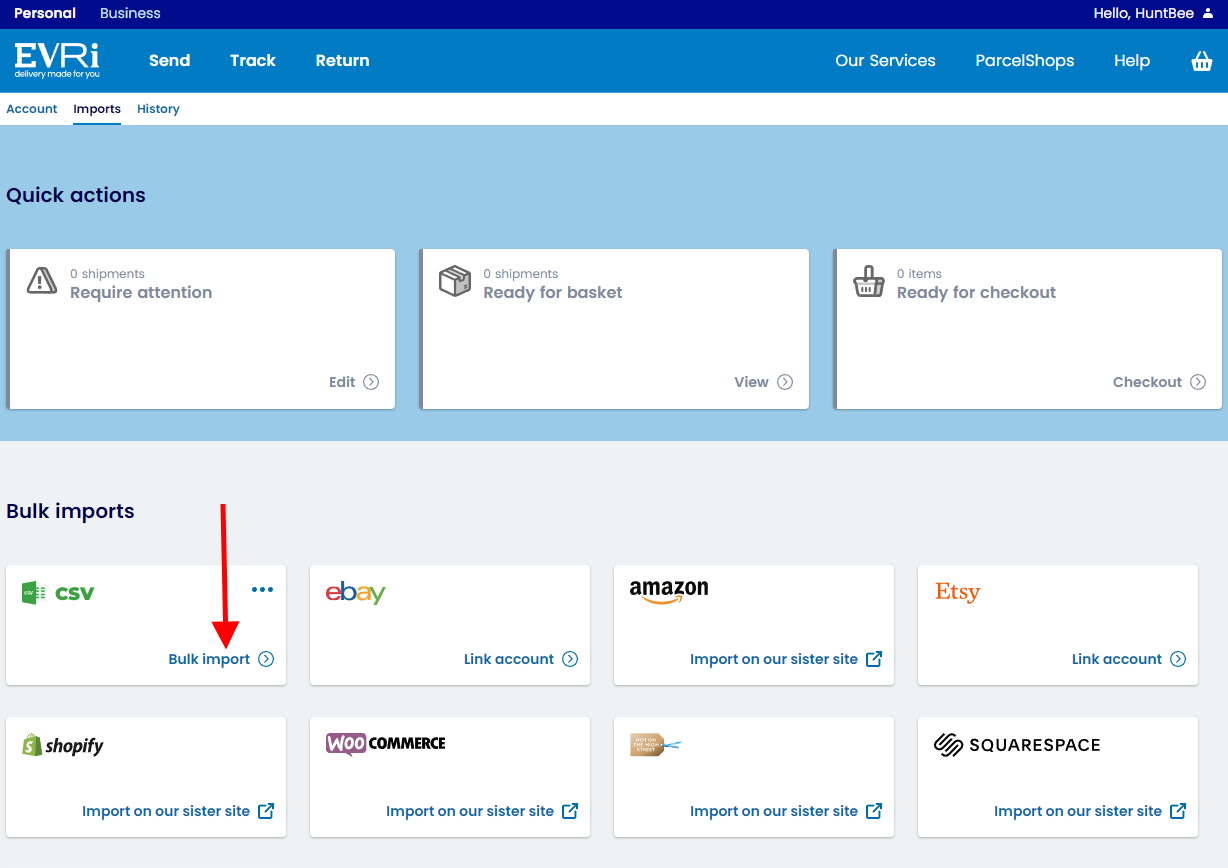The width and height of the screenshot is (1228, 868).
Task: Click the external link icon on the Not On The High Street card
Action: pyautogui.click(x=874, y=811)
